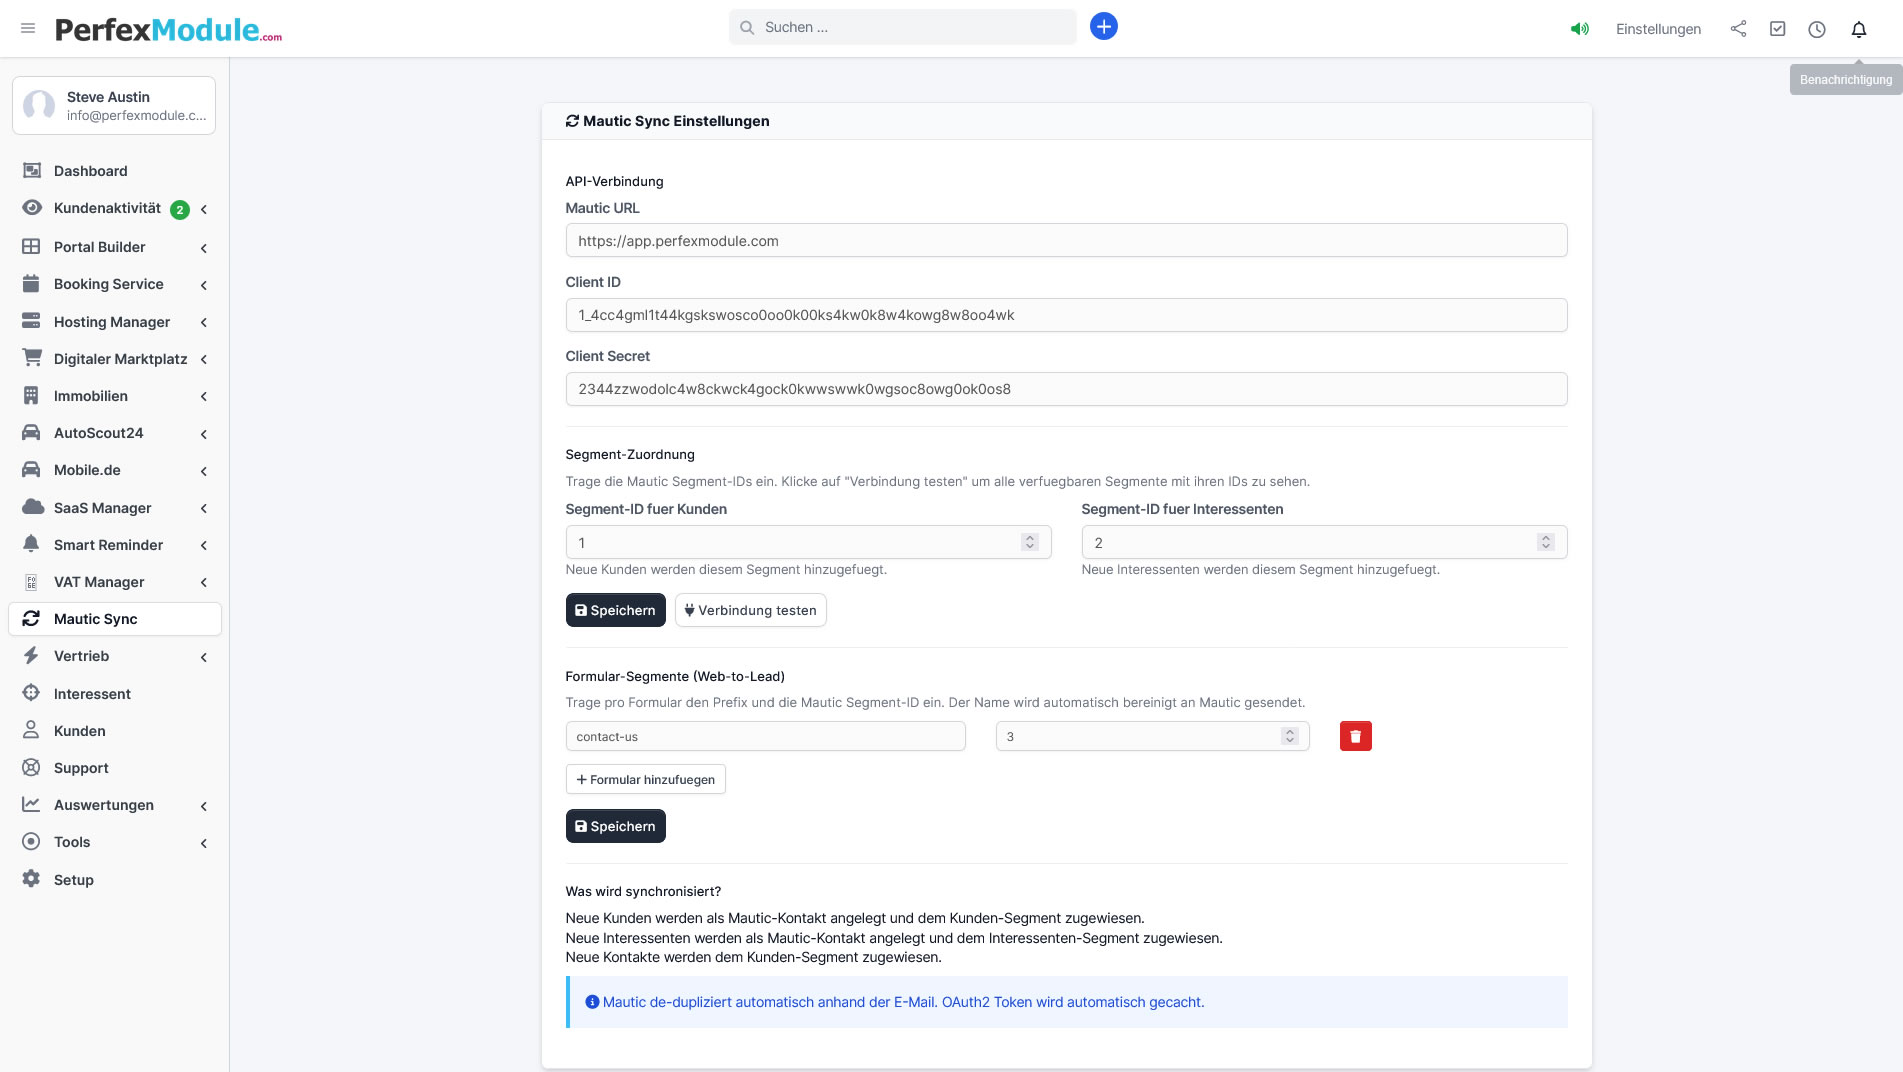Open the tasks checkmark icon in header
The height and width of the screenshot is (1072, 1903).
tap(1777, 29)
